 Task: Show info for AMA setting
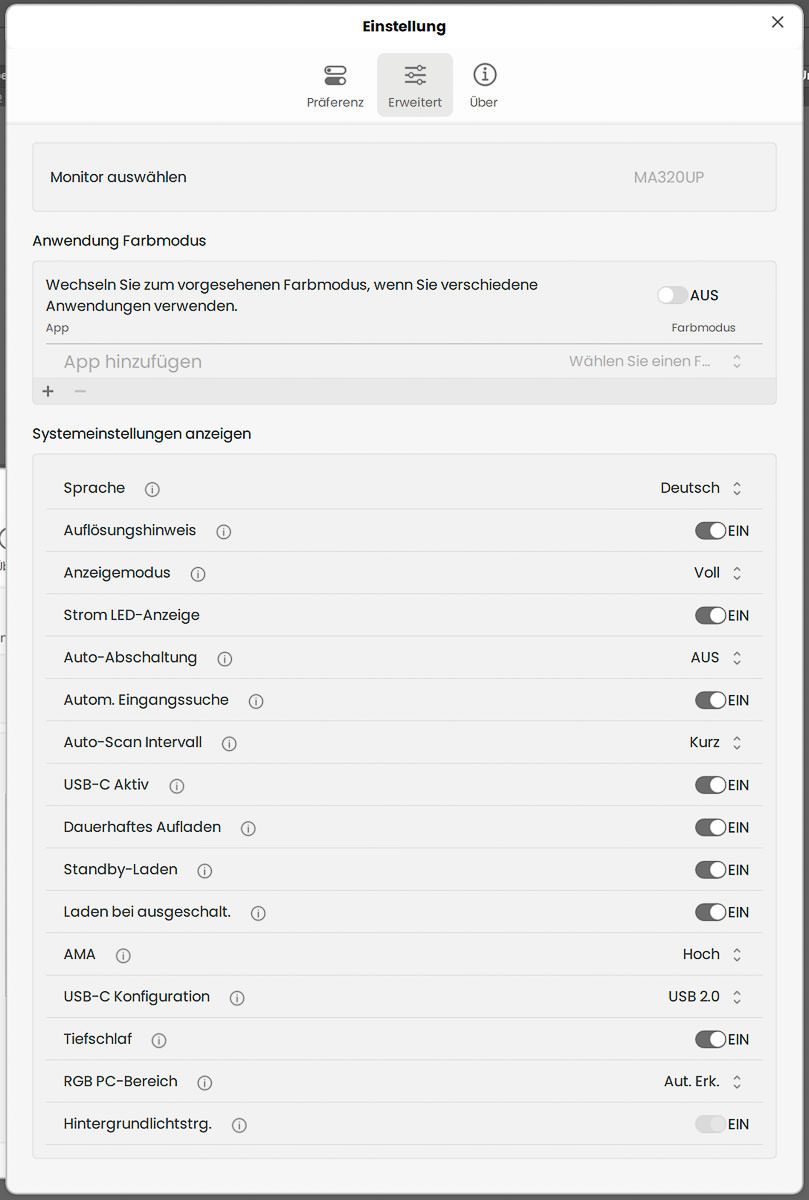(x=123, y=956)
